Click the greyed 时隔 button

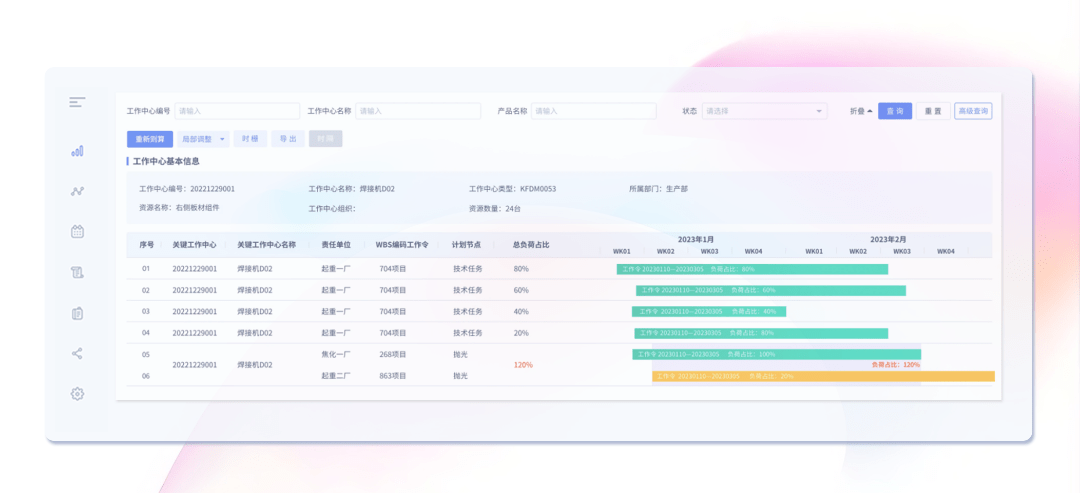pyautogui.click(x=325, y=139)
